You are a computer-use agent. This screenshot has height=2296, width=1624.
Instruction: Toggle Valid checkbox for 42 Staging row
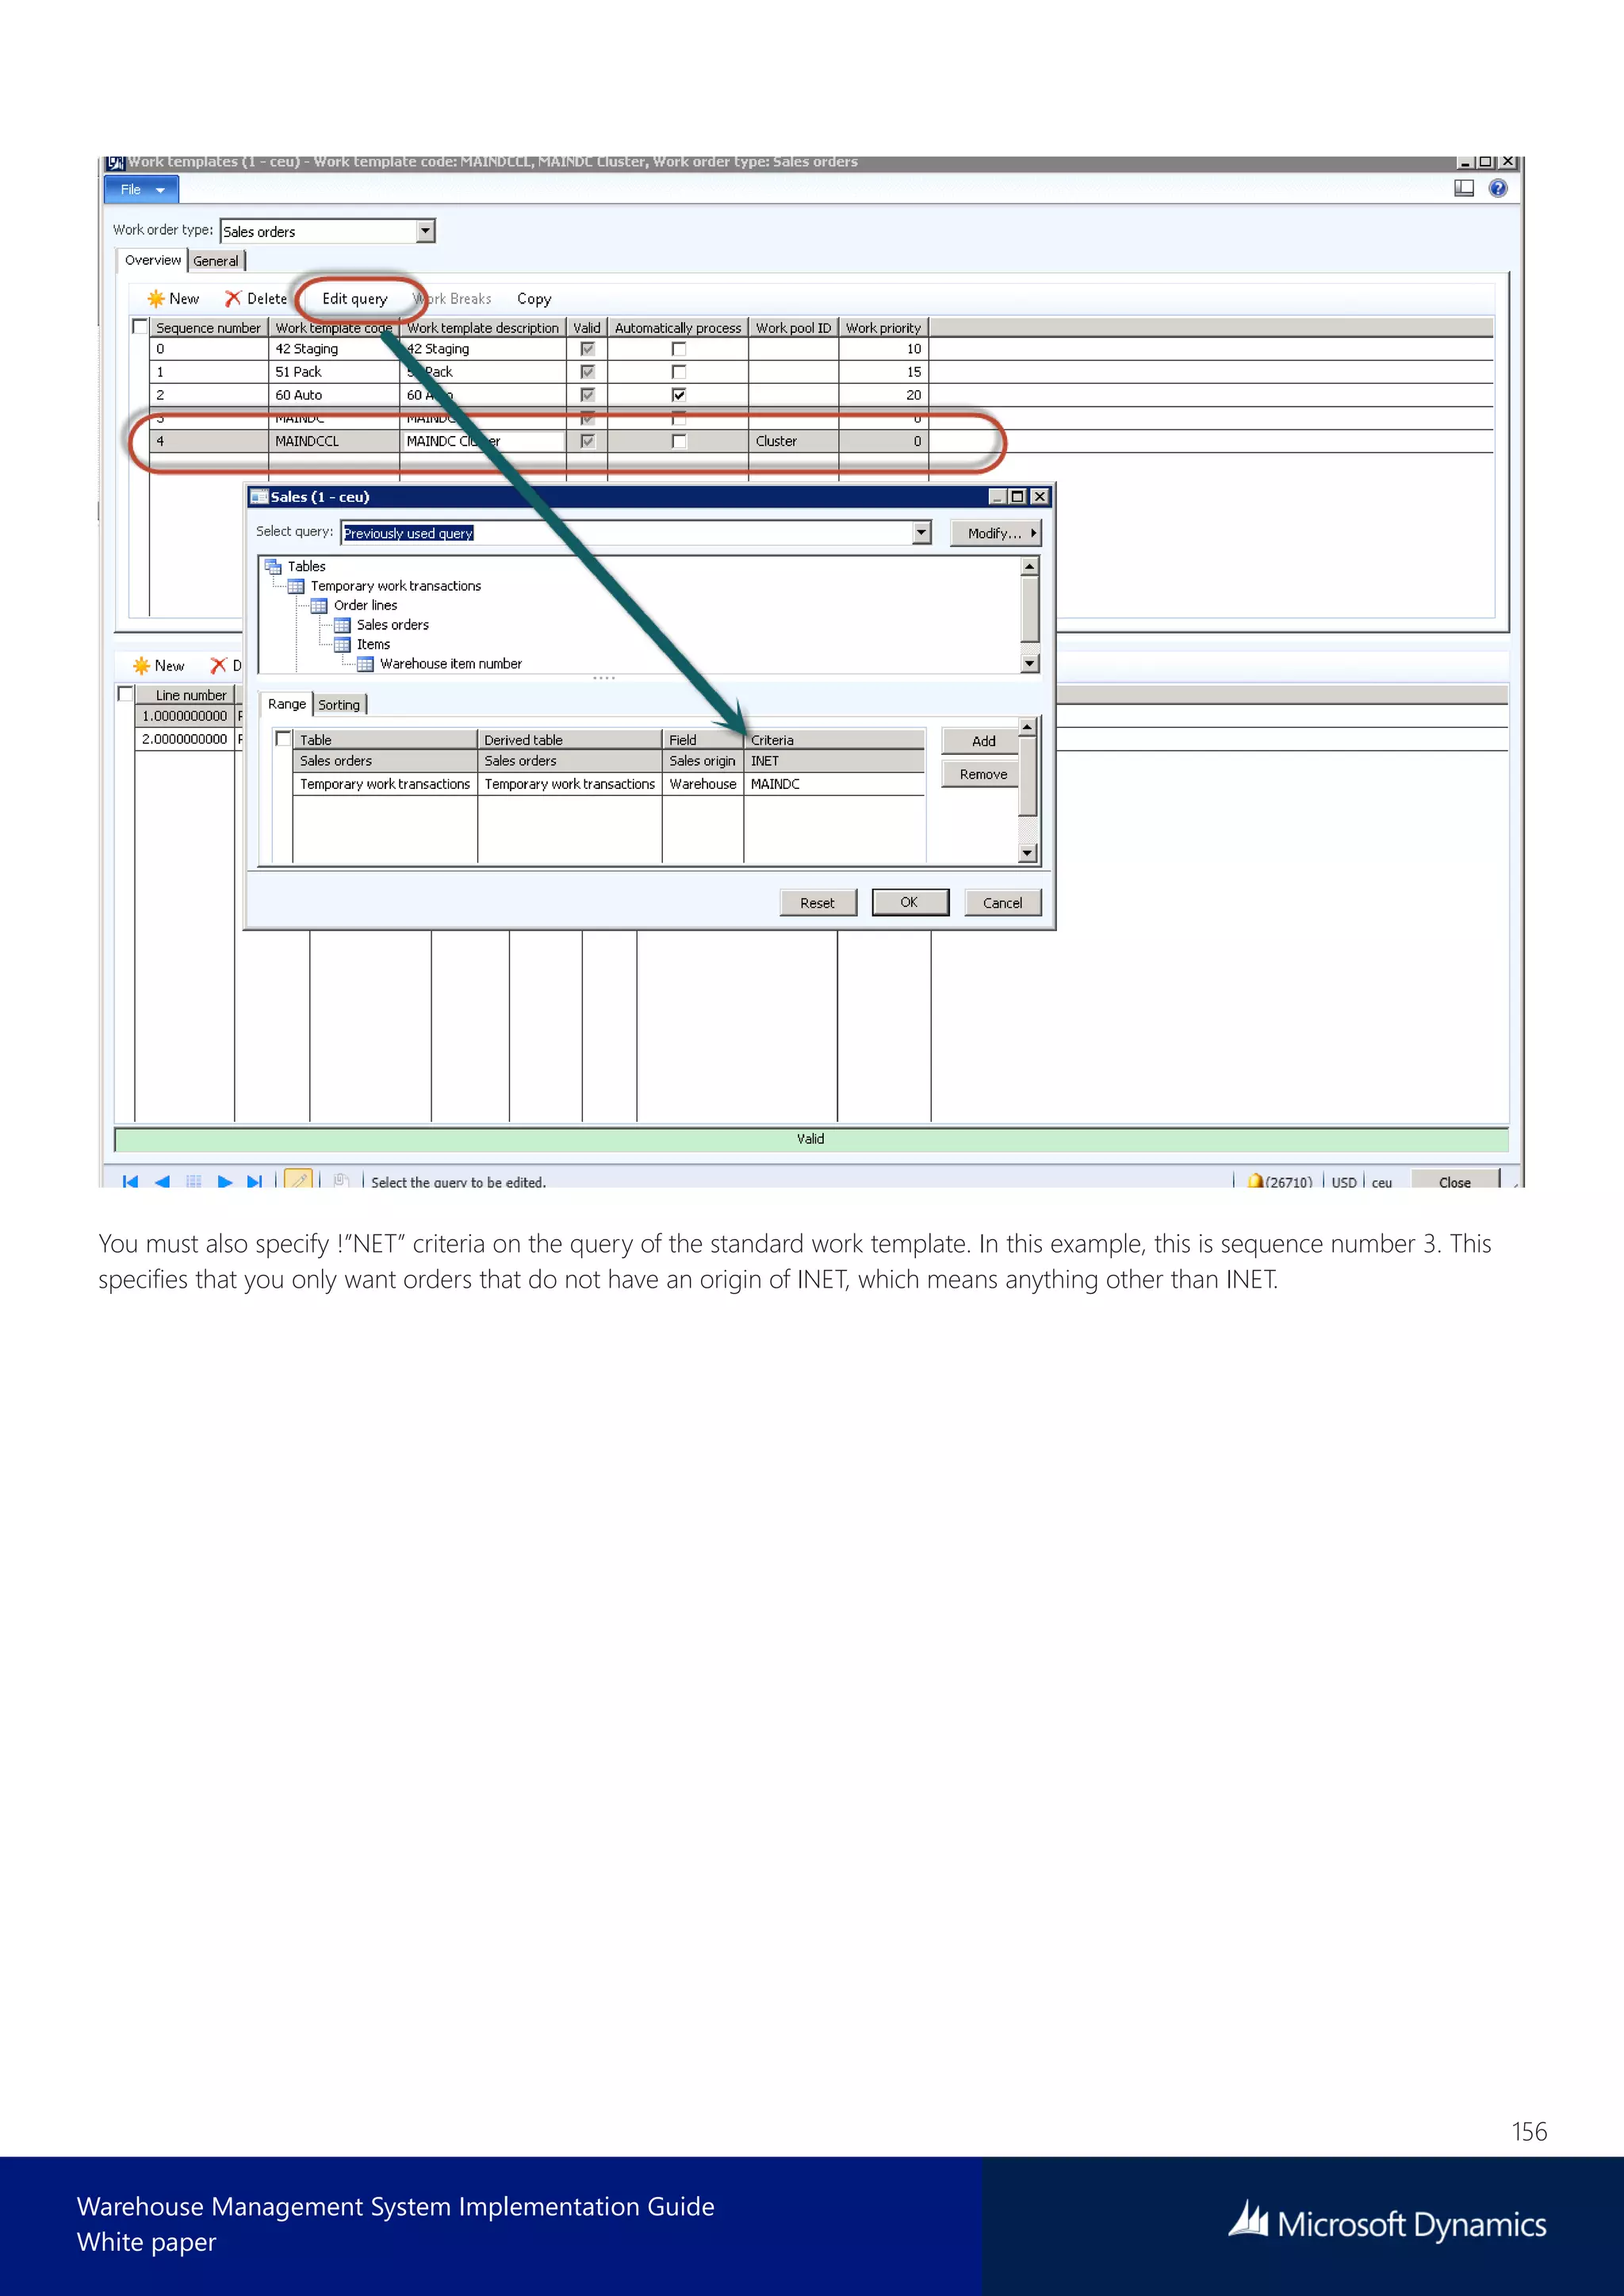[587, 349]
